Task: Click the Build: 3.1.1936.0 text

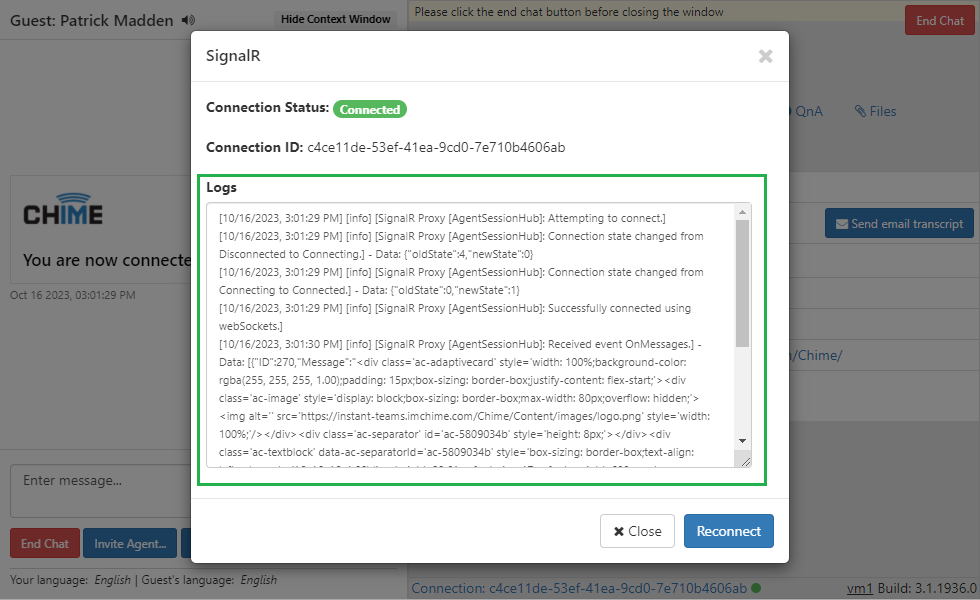Action: click(x=927, y=588)
